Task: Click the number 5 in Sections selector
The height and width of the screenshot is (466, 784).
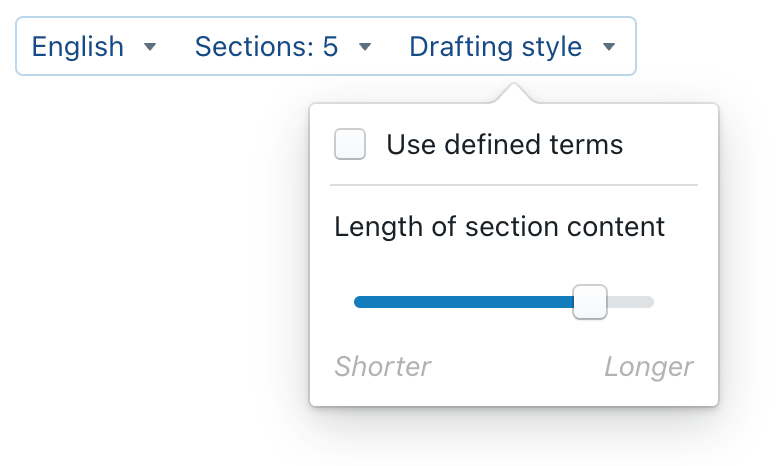Action: (x=330, y=46)
